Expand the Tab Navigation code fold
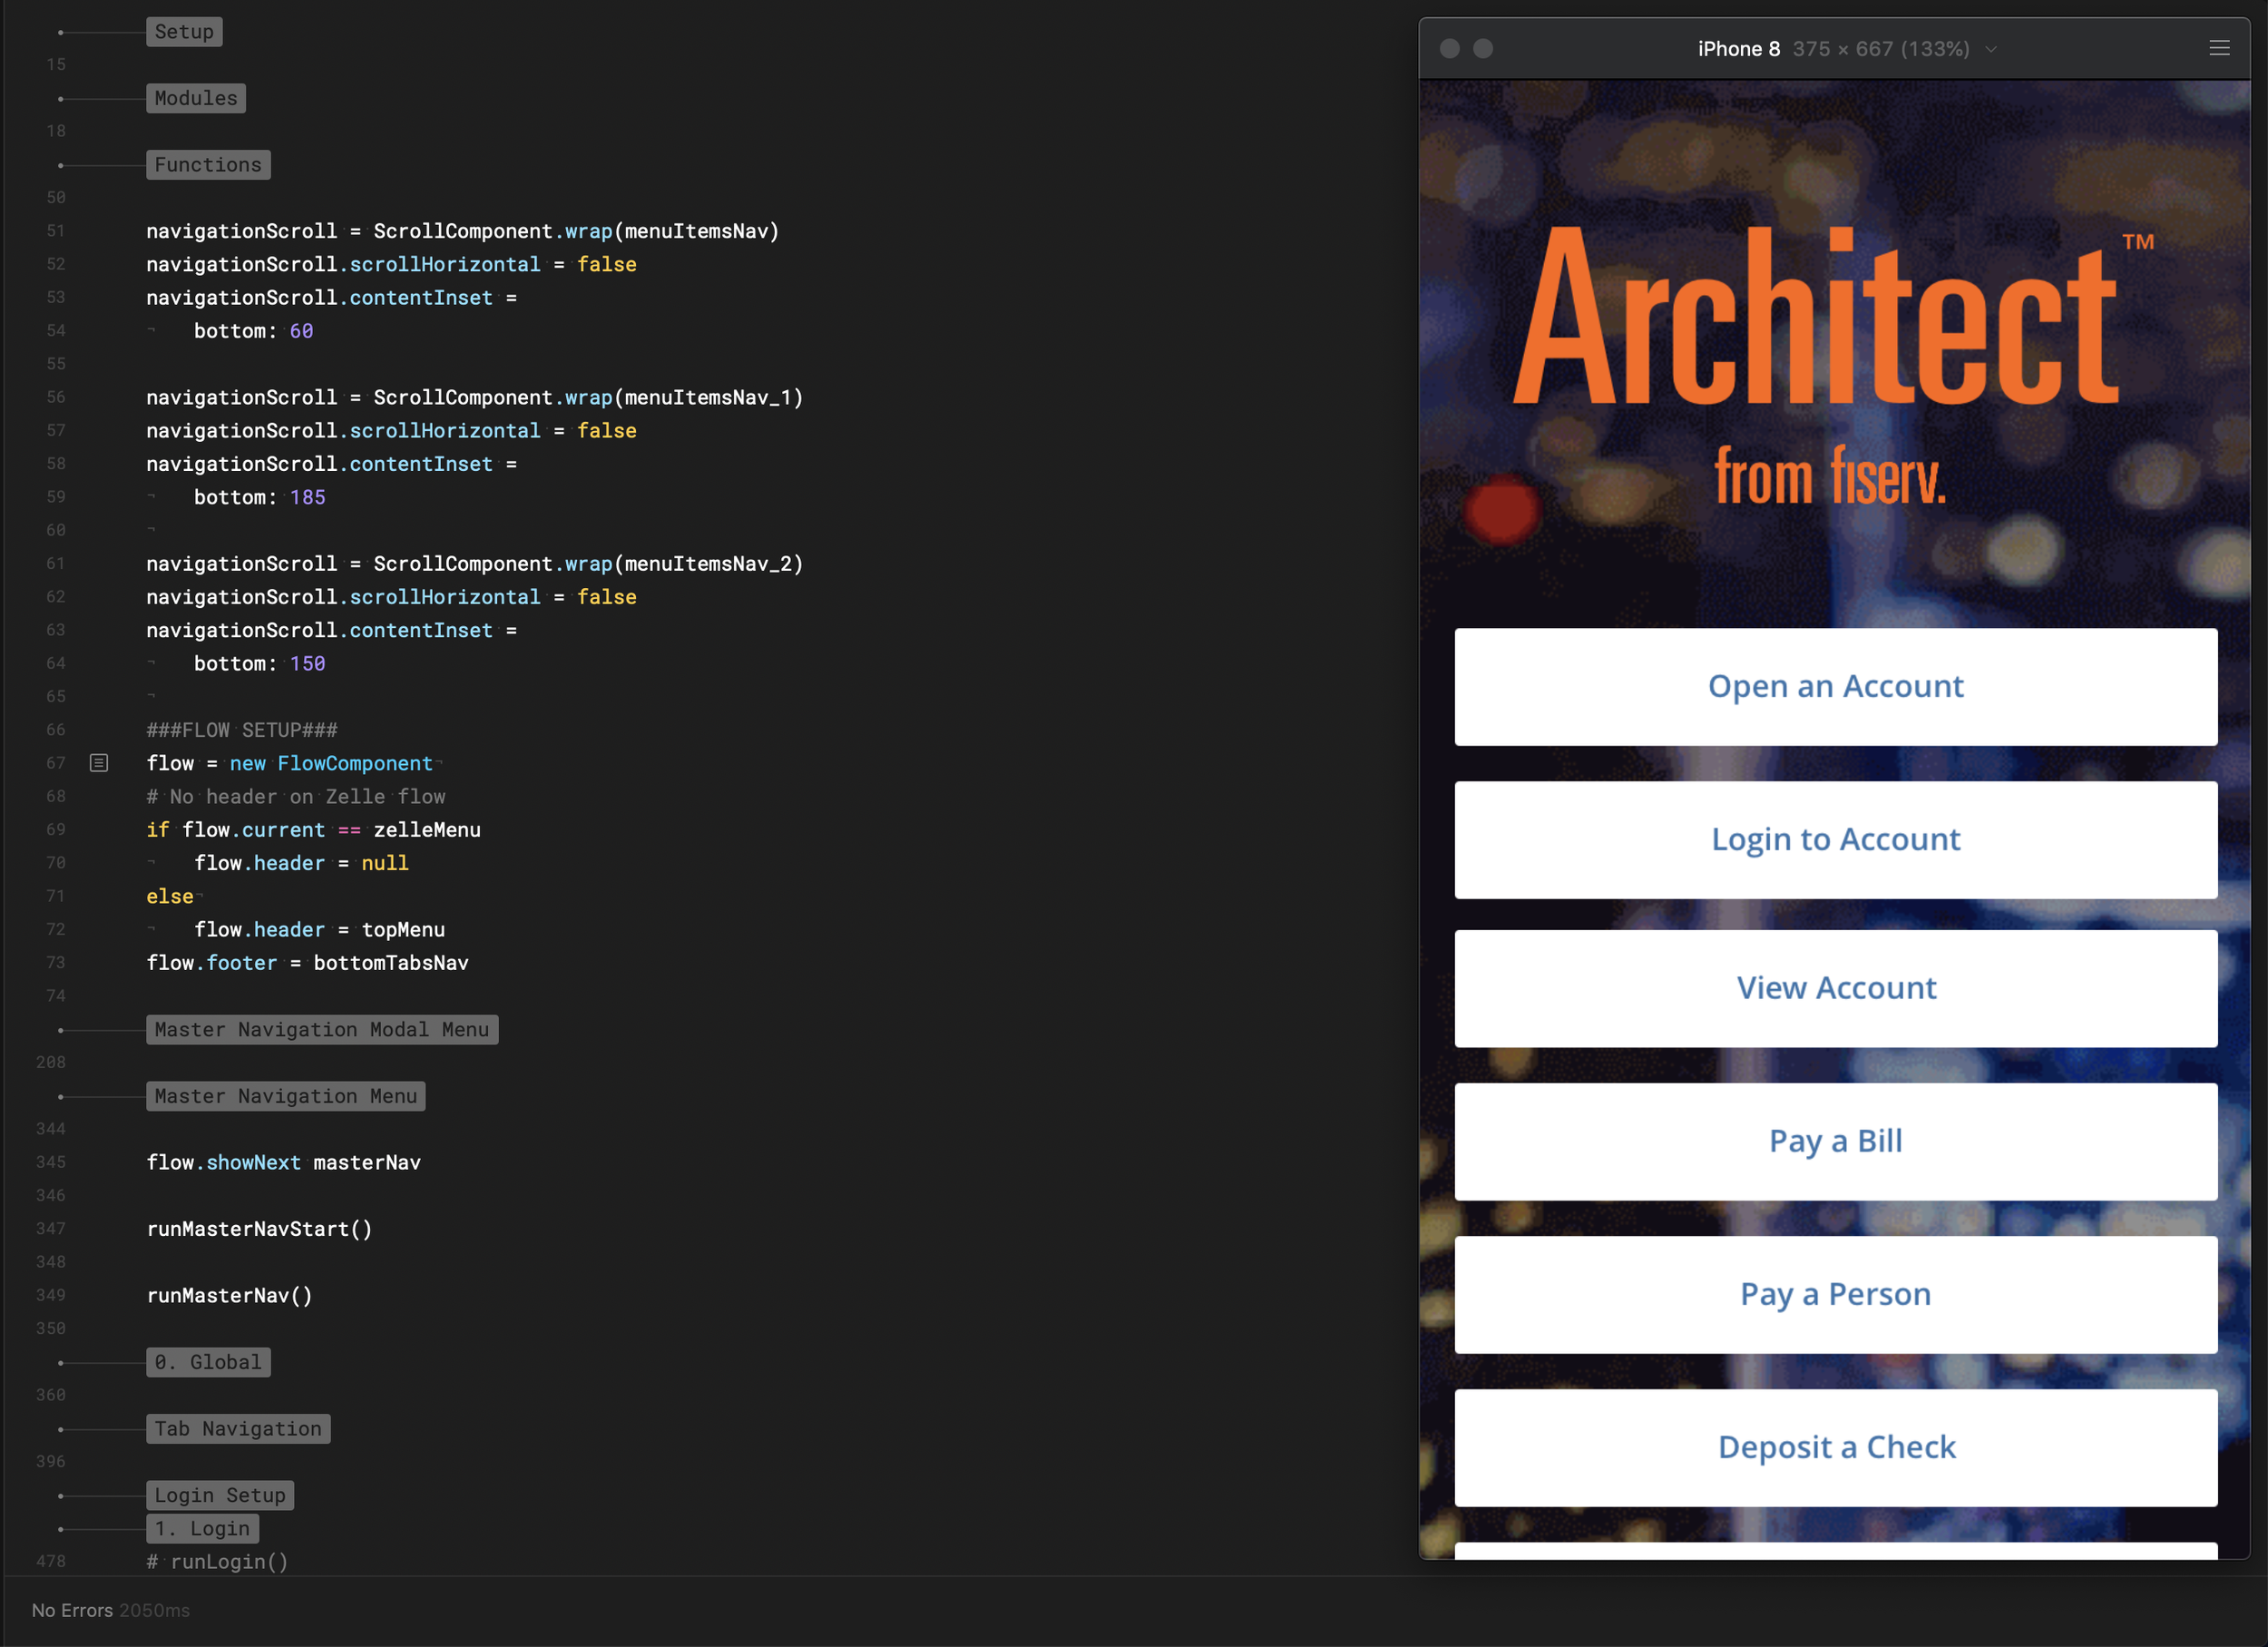The width and height of the screenshot is (2268, 1647). (238, 1429)
